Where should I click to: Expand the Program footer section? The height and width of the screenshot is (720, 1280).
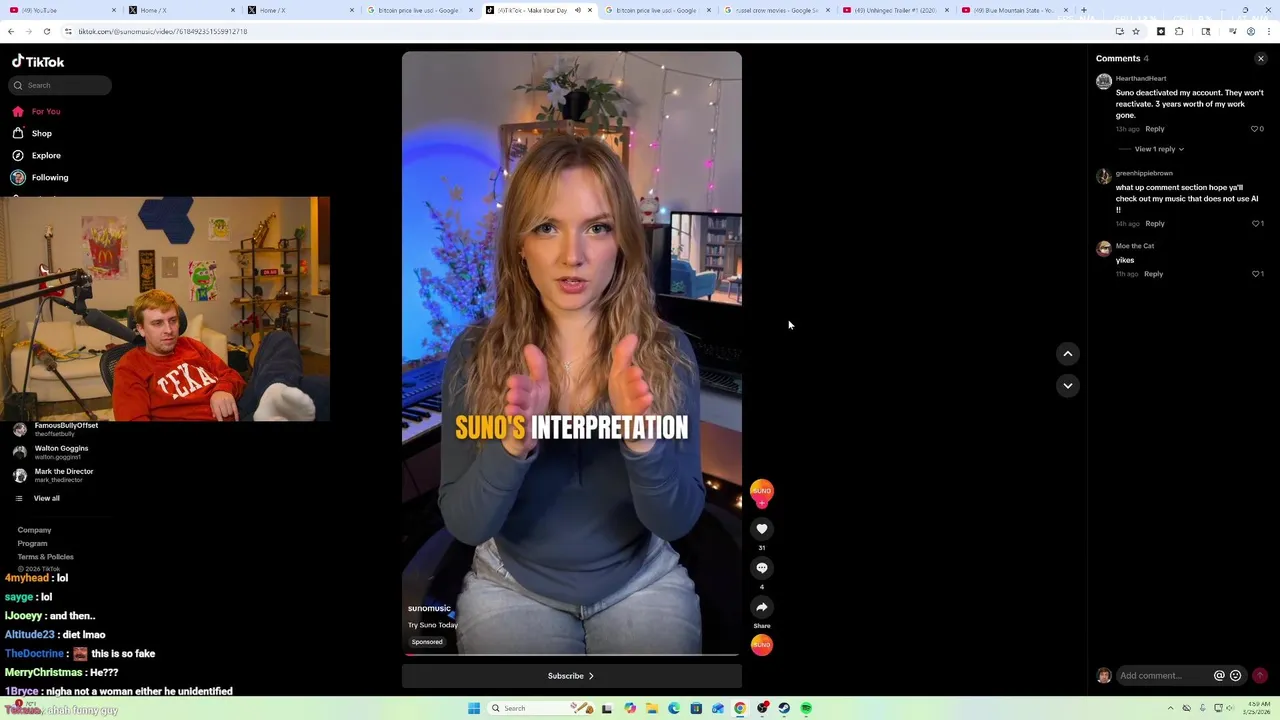coord(32,543)
